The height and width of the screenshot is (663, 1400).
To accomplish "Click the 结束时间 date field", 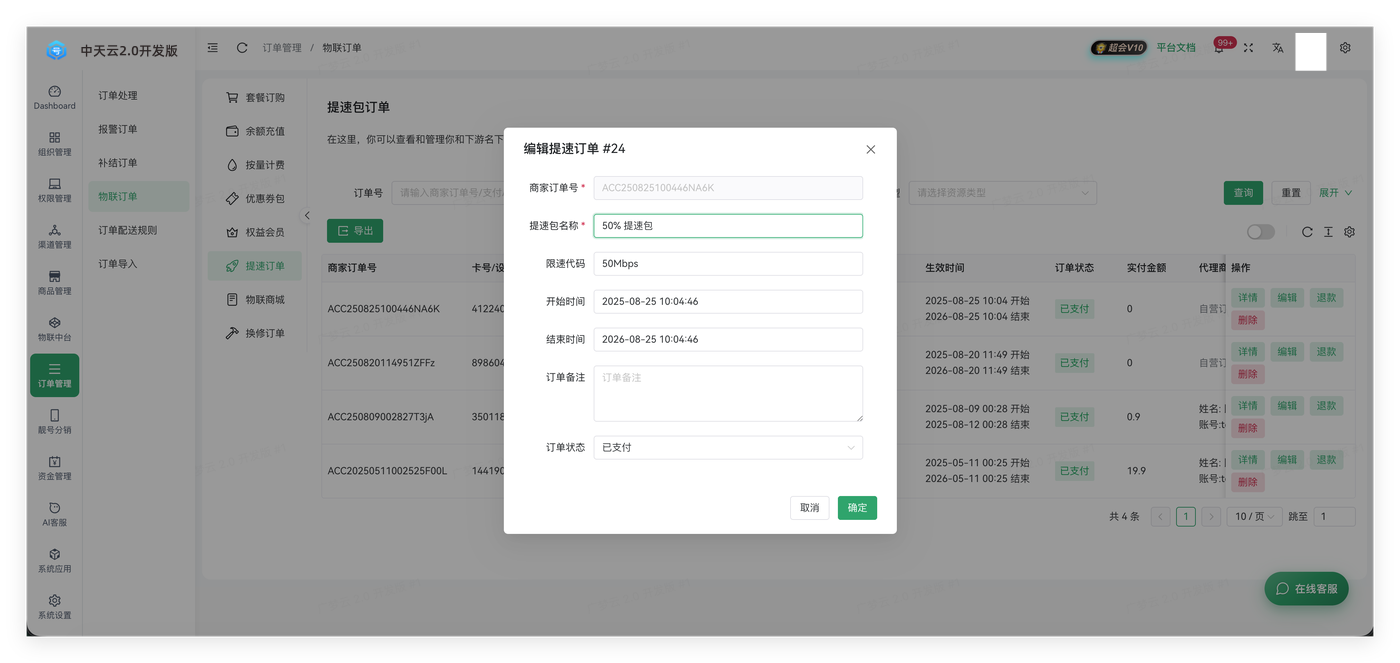I will [x=728, y=340].
